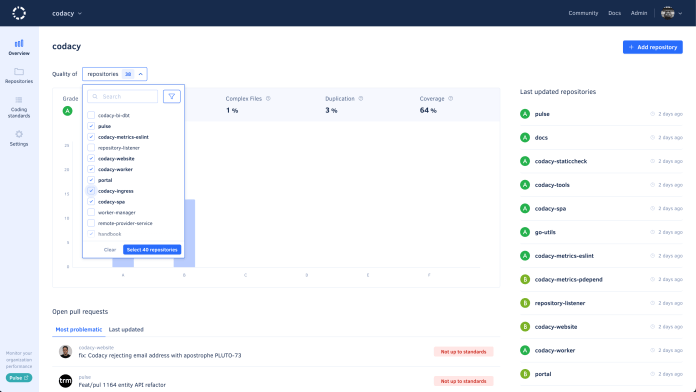Image resolution: width=696 pixels, height=392 pixels.
Task: Click the Complex Files help icon
Action: (268, 99)
